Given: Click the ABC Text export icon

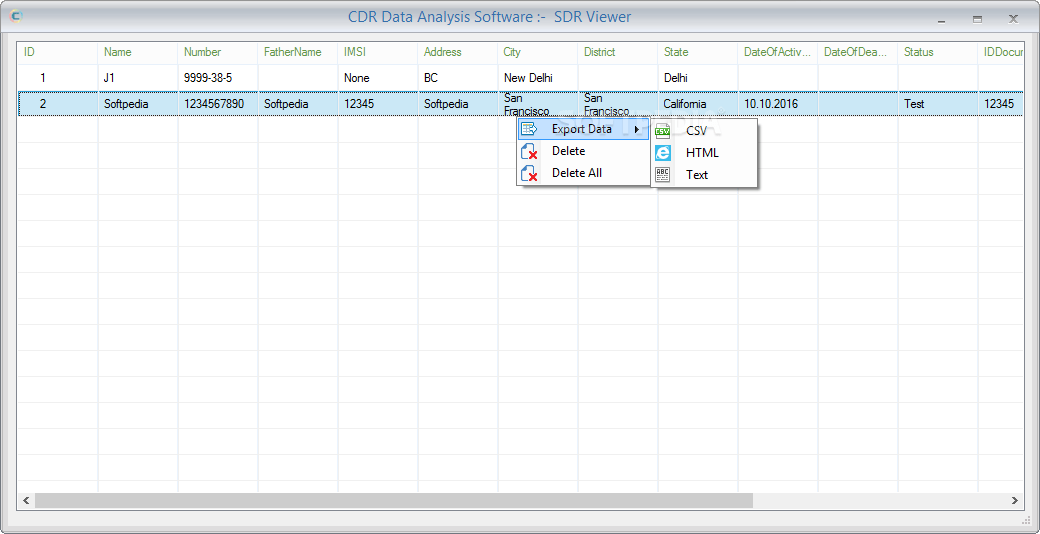Looking at the screenshot, I should pos(663,175).
